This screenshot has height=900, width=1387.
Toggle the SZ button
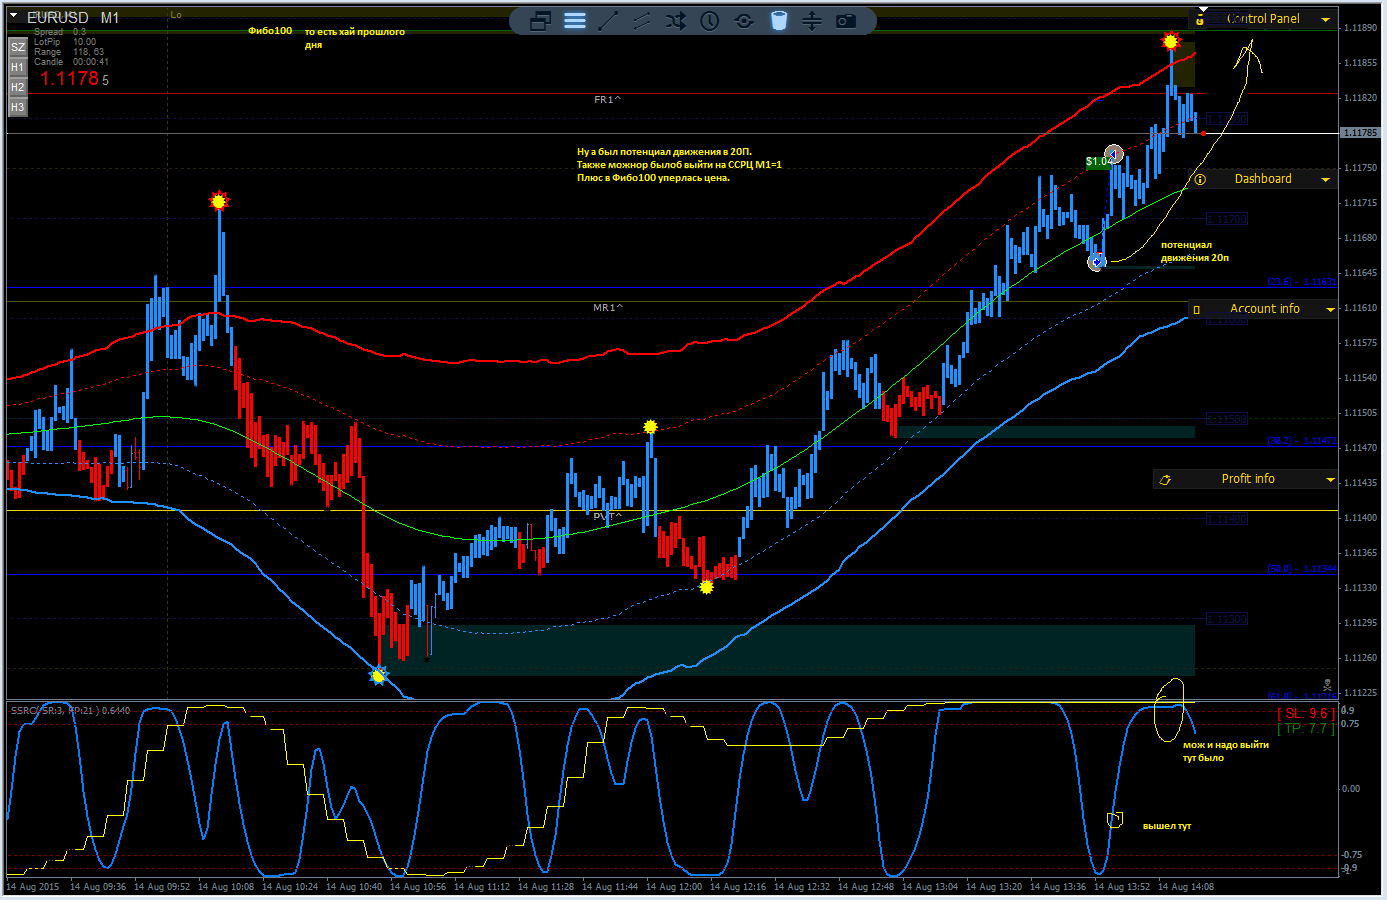[17, 47]
